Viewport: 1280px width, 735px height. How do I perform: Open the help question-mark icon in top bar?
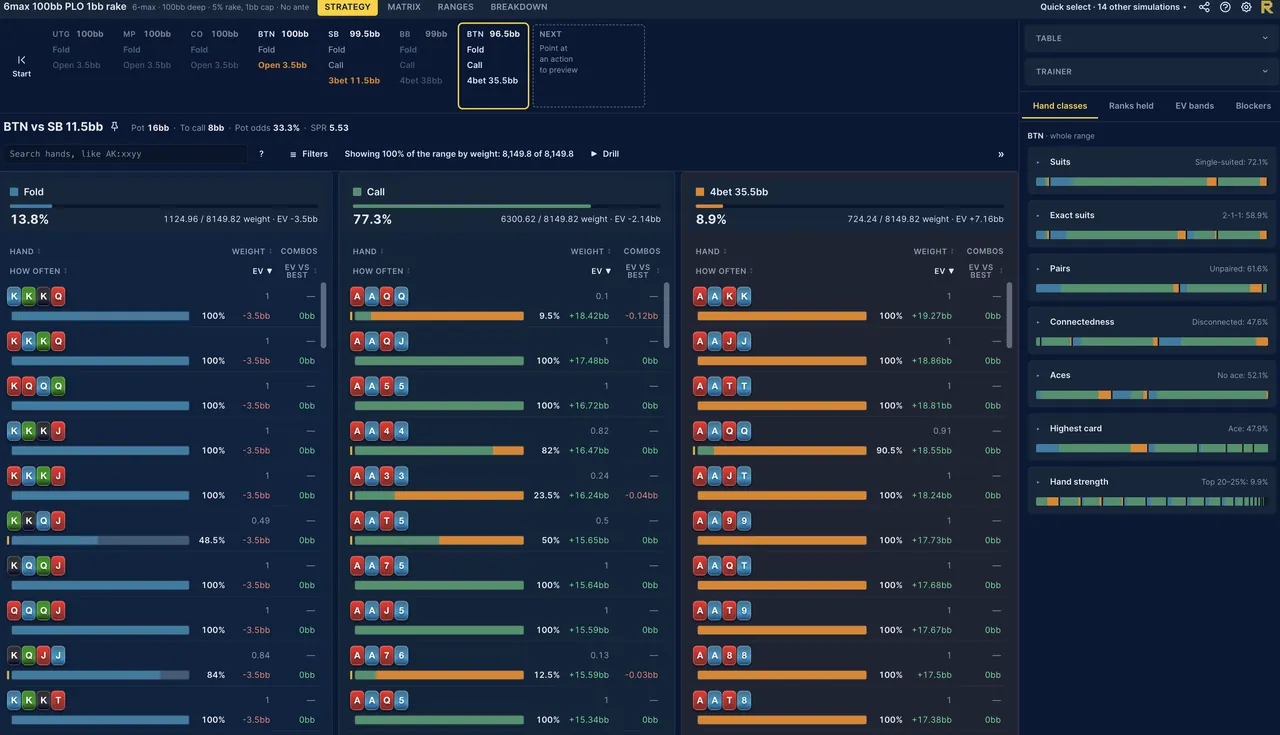(1225, 7)
